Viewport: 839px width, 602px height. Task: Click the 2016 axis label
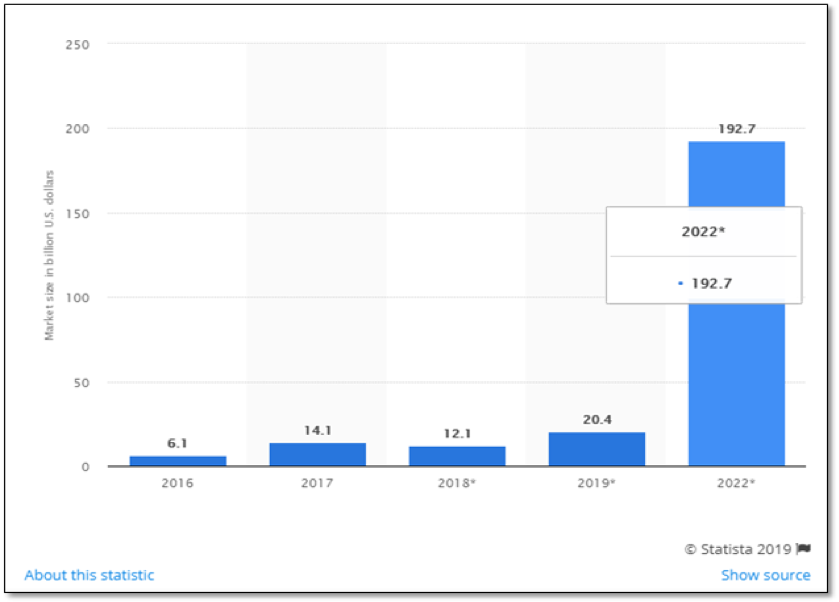tap(177, 482)
